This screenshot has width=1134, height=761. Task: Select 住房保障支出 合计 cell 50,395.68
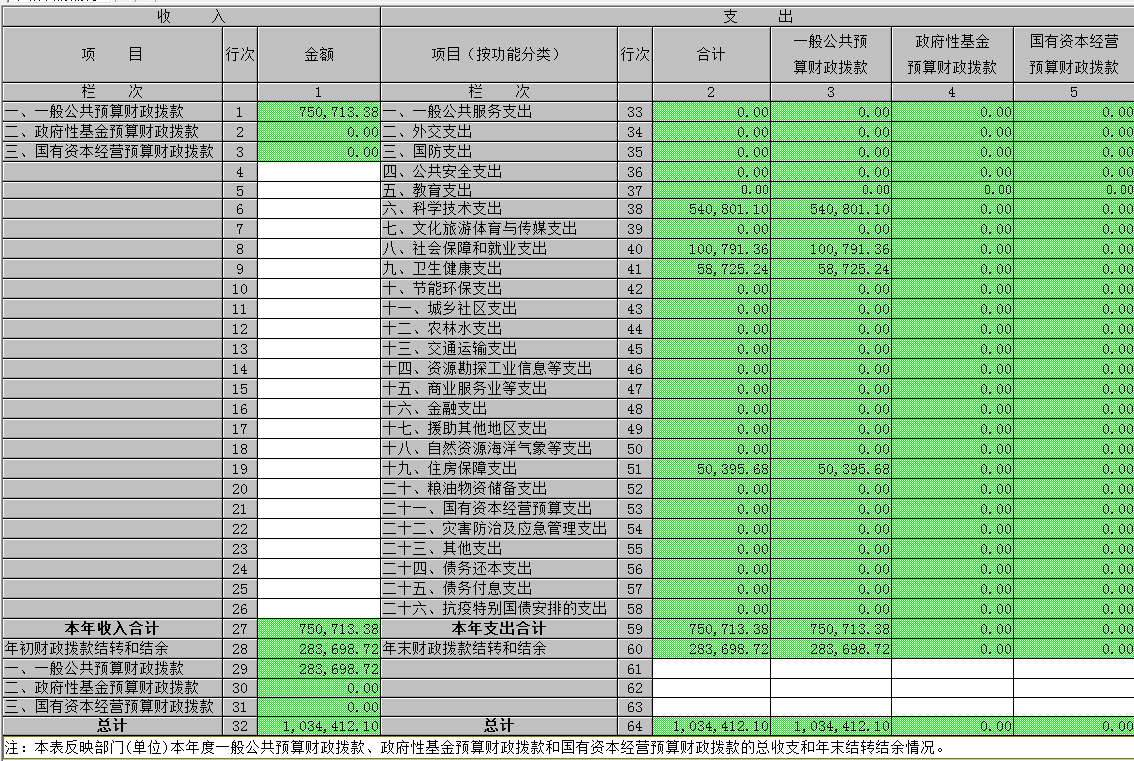point(711,469)
